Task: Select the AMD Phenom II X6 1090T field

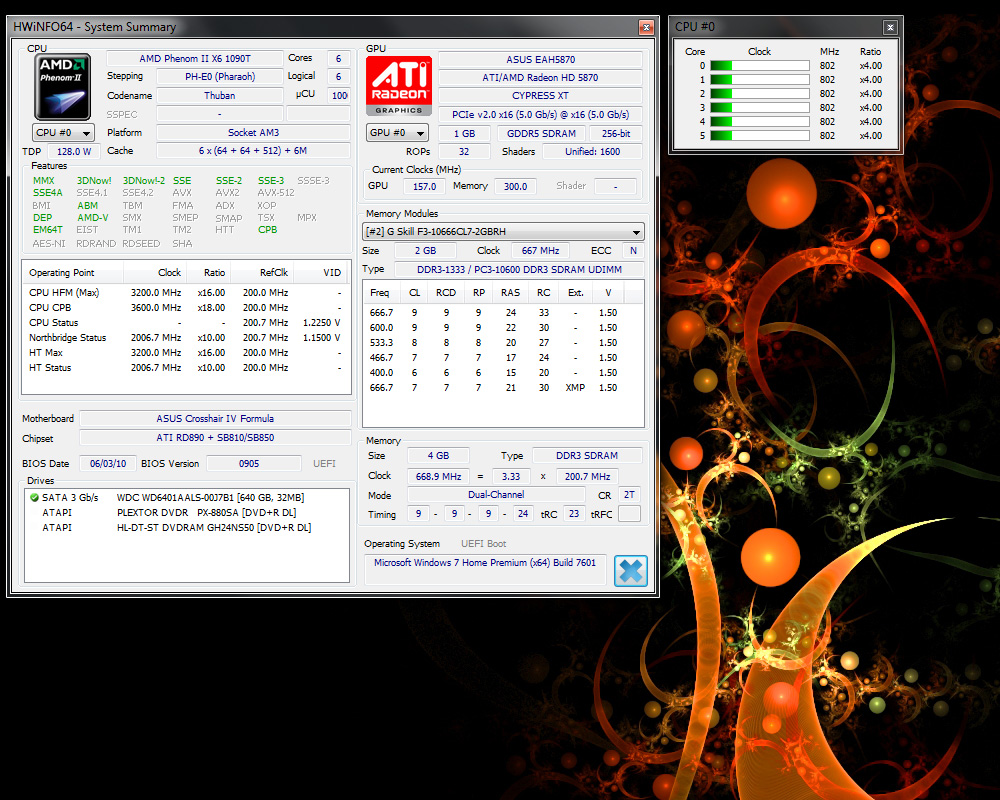Action: 195,59
